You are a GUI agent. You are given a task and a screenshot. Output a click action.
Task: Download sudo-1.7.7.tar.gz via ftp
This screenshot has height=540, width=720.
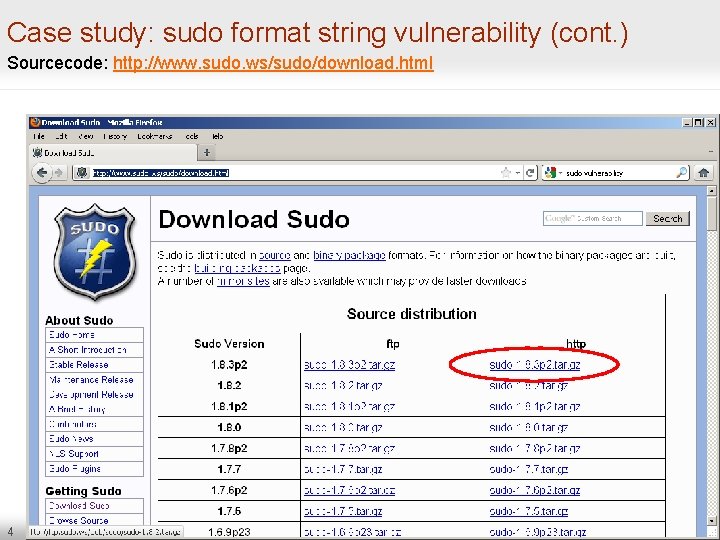pos(343,469)
